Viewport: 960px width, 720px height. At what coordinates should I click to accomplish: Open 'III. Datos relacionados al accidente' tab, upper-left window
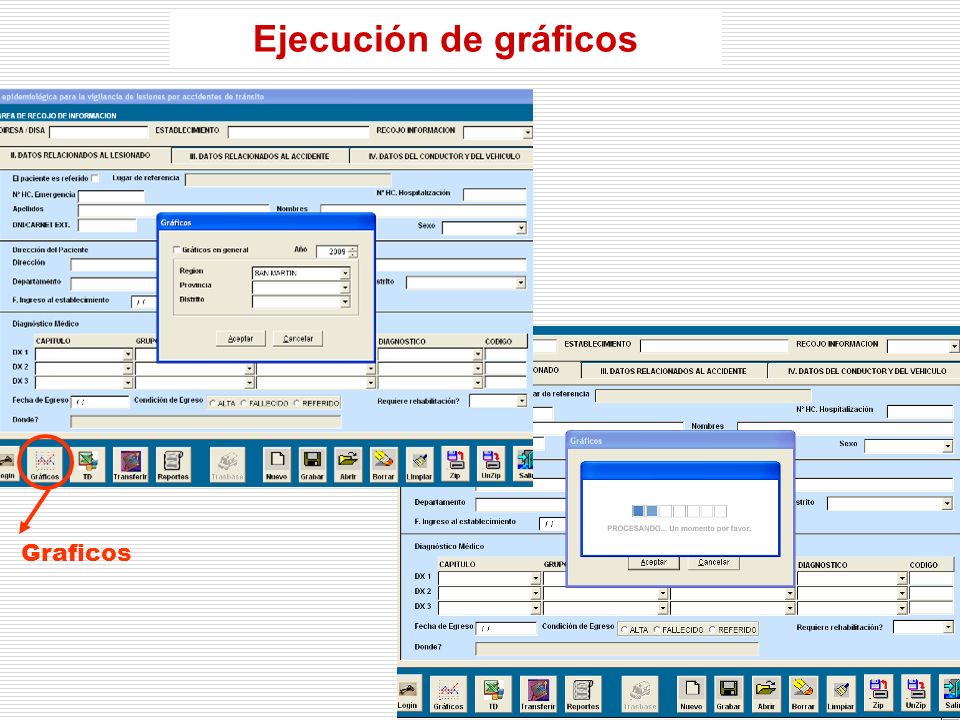click(x=260, y=156)
